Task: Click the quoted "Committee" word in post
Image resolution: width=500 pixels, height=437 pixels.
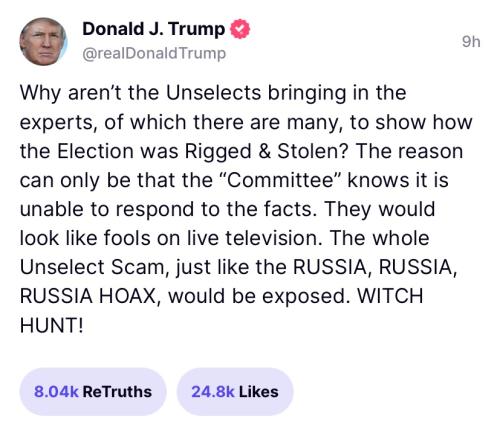Action: [280, 180]
